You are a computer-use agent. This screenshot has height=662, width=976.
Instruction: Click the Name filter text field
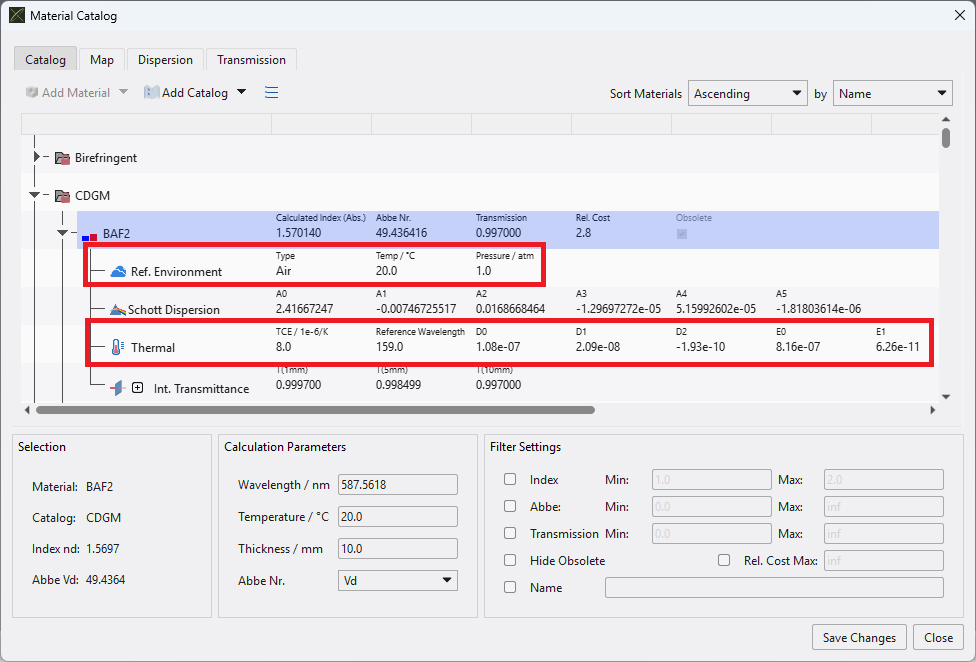tap(774, 587)
